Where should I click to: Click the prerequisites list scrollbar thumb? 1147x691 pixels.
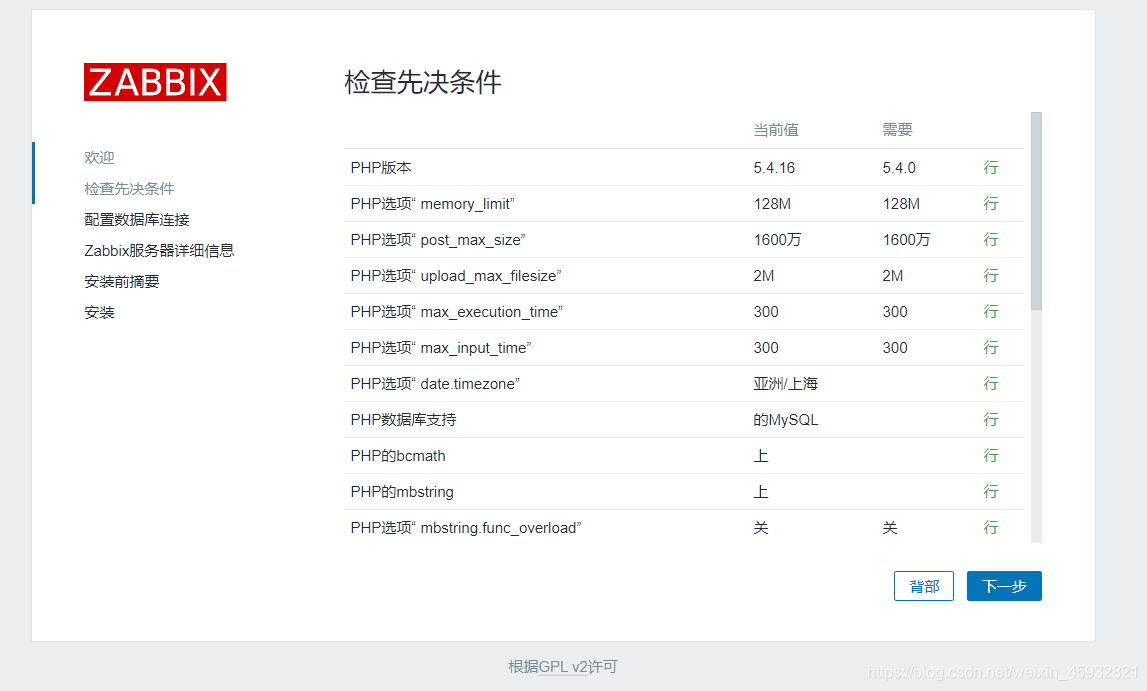(x=1036, y=211)
